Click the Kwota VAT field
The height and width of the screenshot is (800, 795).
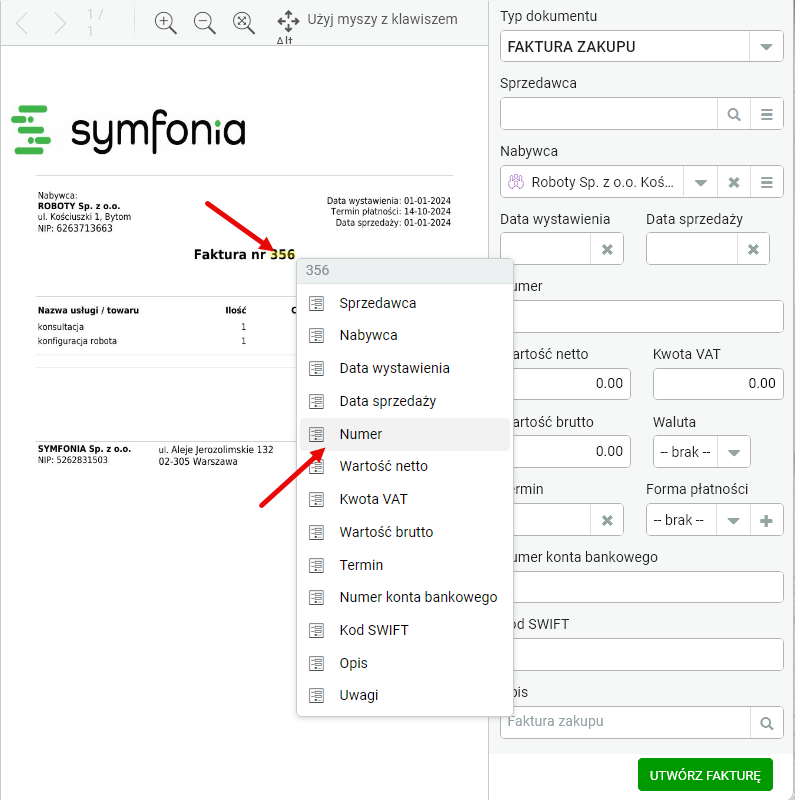pos(718,384)
